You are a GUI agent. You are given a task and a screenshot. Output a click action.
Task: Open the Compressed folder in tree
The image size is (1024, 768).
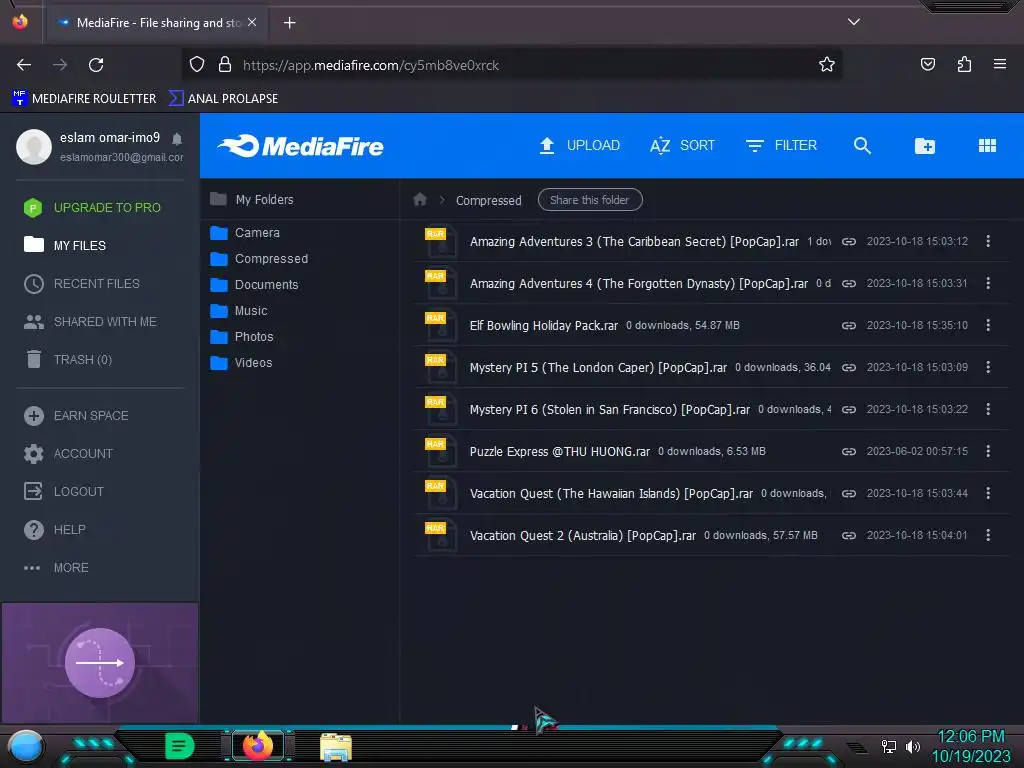(x=259, y=259)
